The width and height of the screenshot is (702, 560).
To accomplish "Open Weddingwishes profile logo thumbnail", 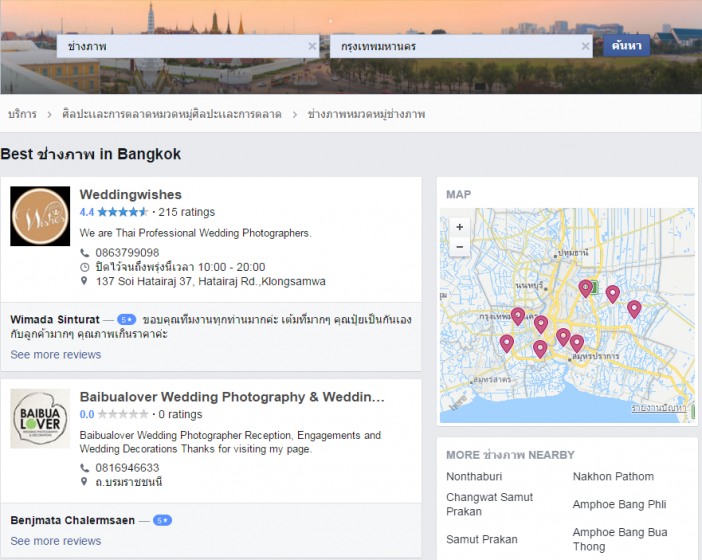I will [x=40, y=216].
